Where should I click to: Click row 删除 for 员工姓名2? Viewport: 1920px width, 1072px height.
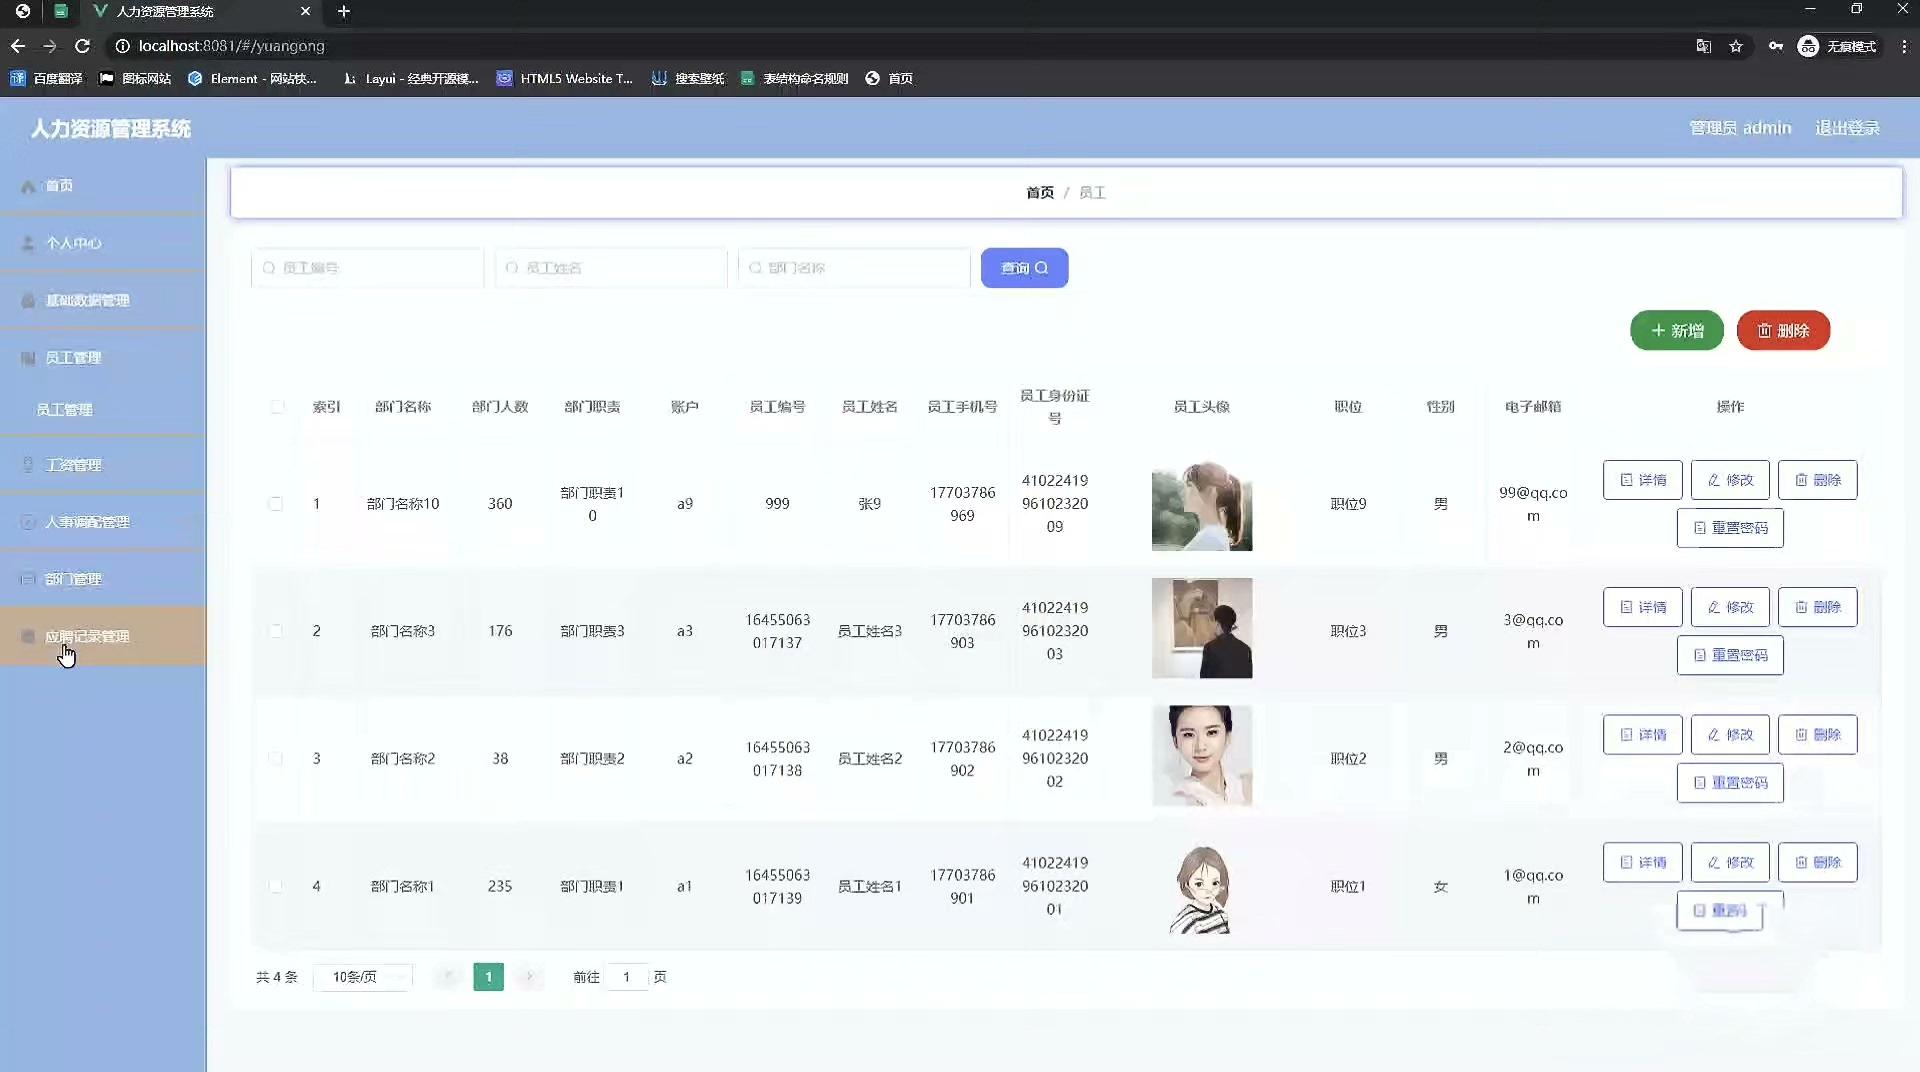coord(1817,734)
